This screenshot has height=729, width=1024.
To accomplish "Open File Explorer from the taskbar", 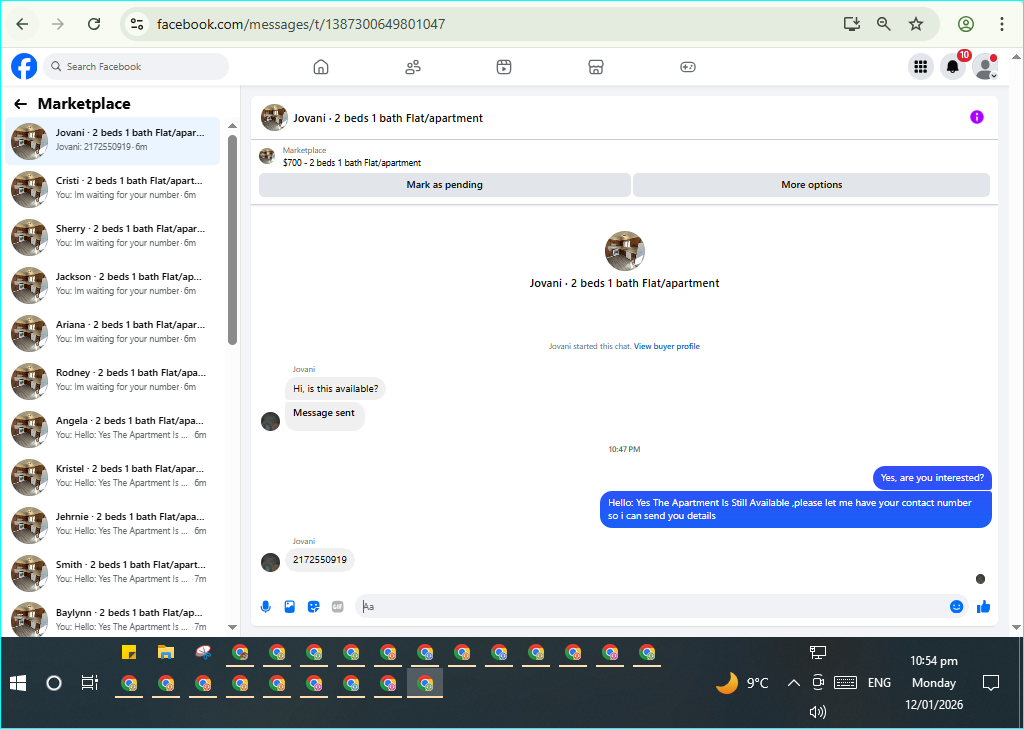I will coord(166,652).
